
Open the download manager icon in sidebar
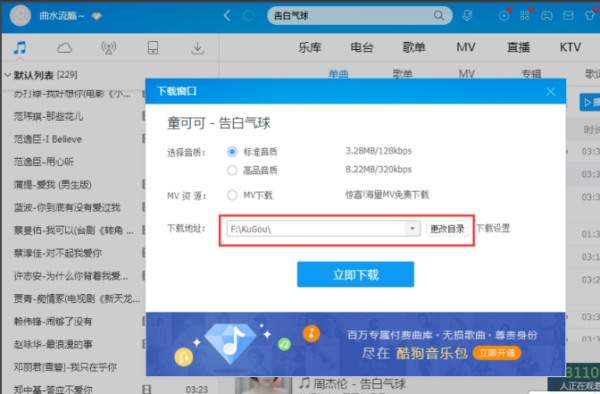197,48
